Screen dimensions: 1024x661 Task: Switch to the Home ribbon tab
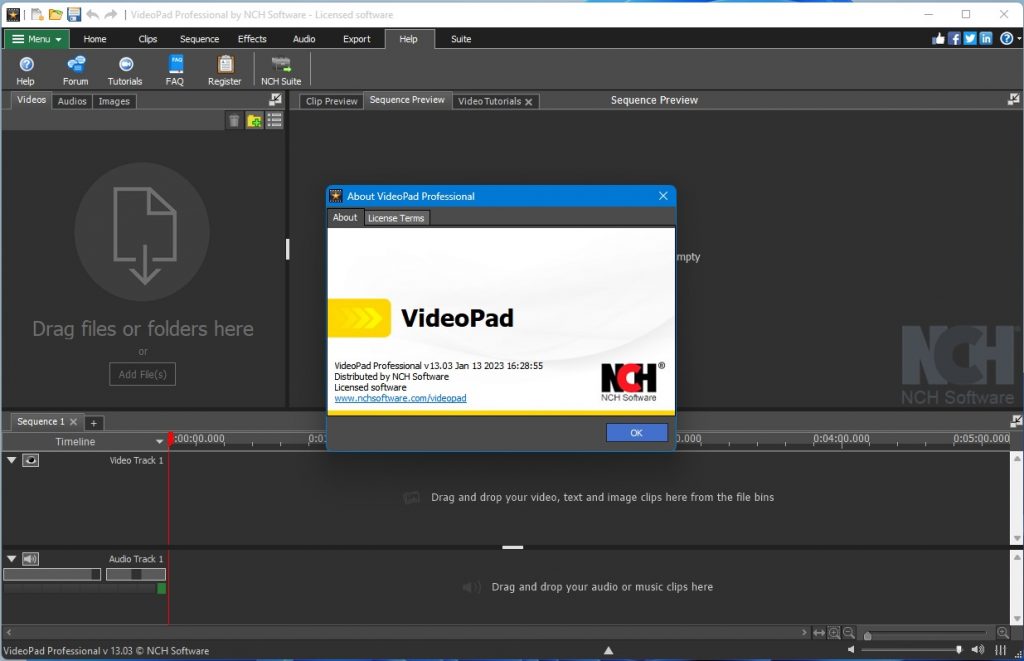95,39
